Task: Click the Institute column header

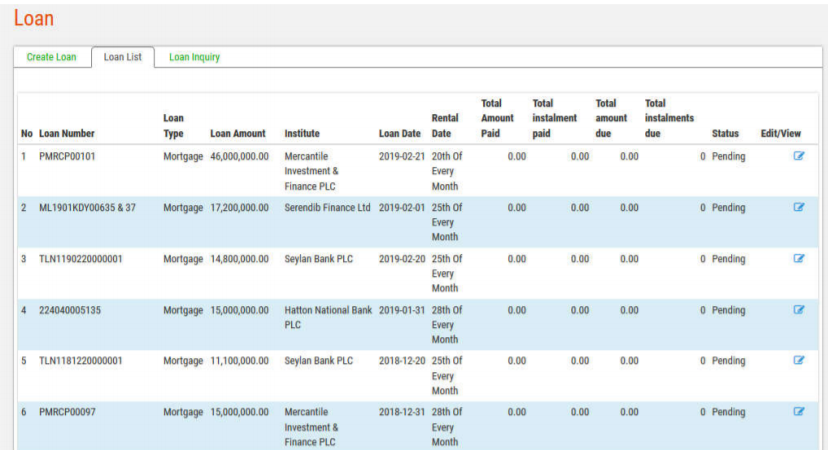Action: click(302, 134)
